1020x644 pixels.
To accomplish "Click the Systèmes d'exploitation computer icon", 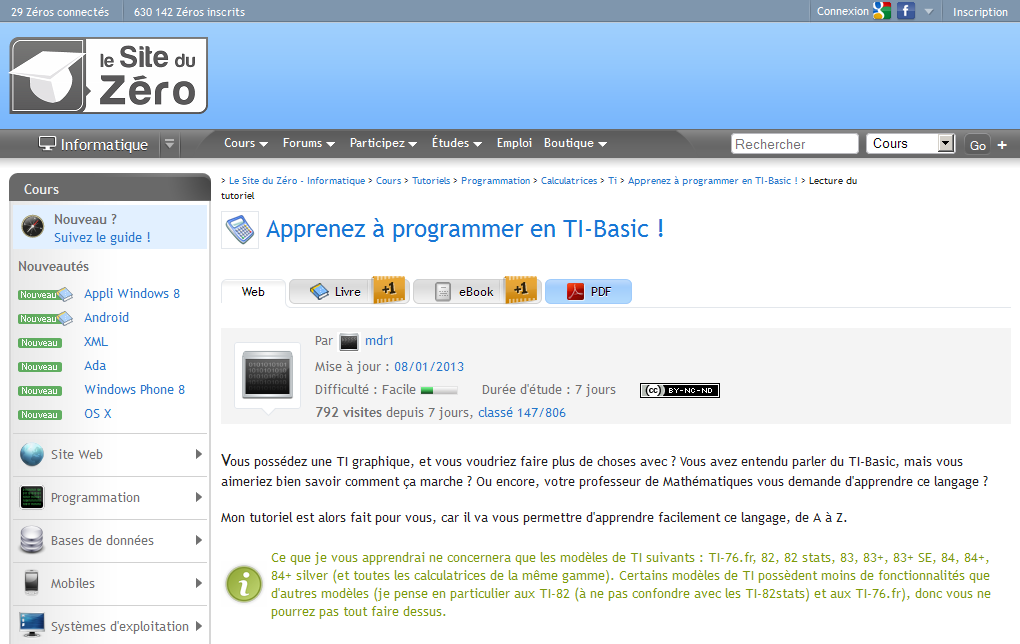I will pos(32,625).
